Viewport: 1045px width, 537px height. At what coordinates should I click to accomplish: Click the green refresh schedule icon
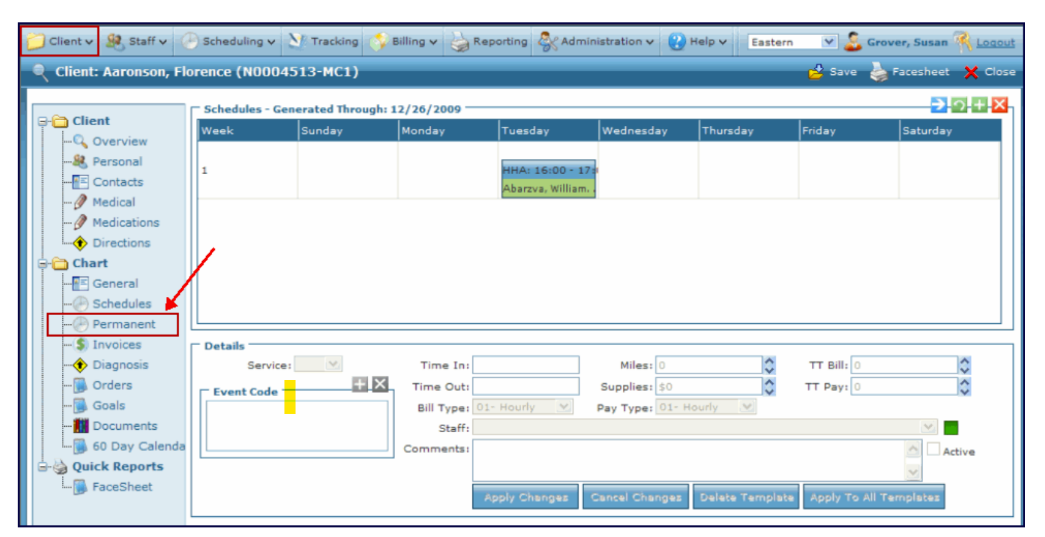[x=959, y=106]
